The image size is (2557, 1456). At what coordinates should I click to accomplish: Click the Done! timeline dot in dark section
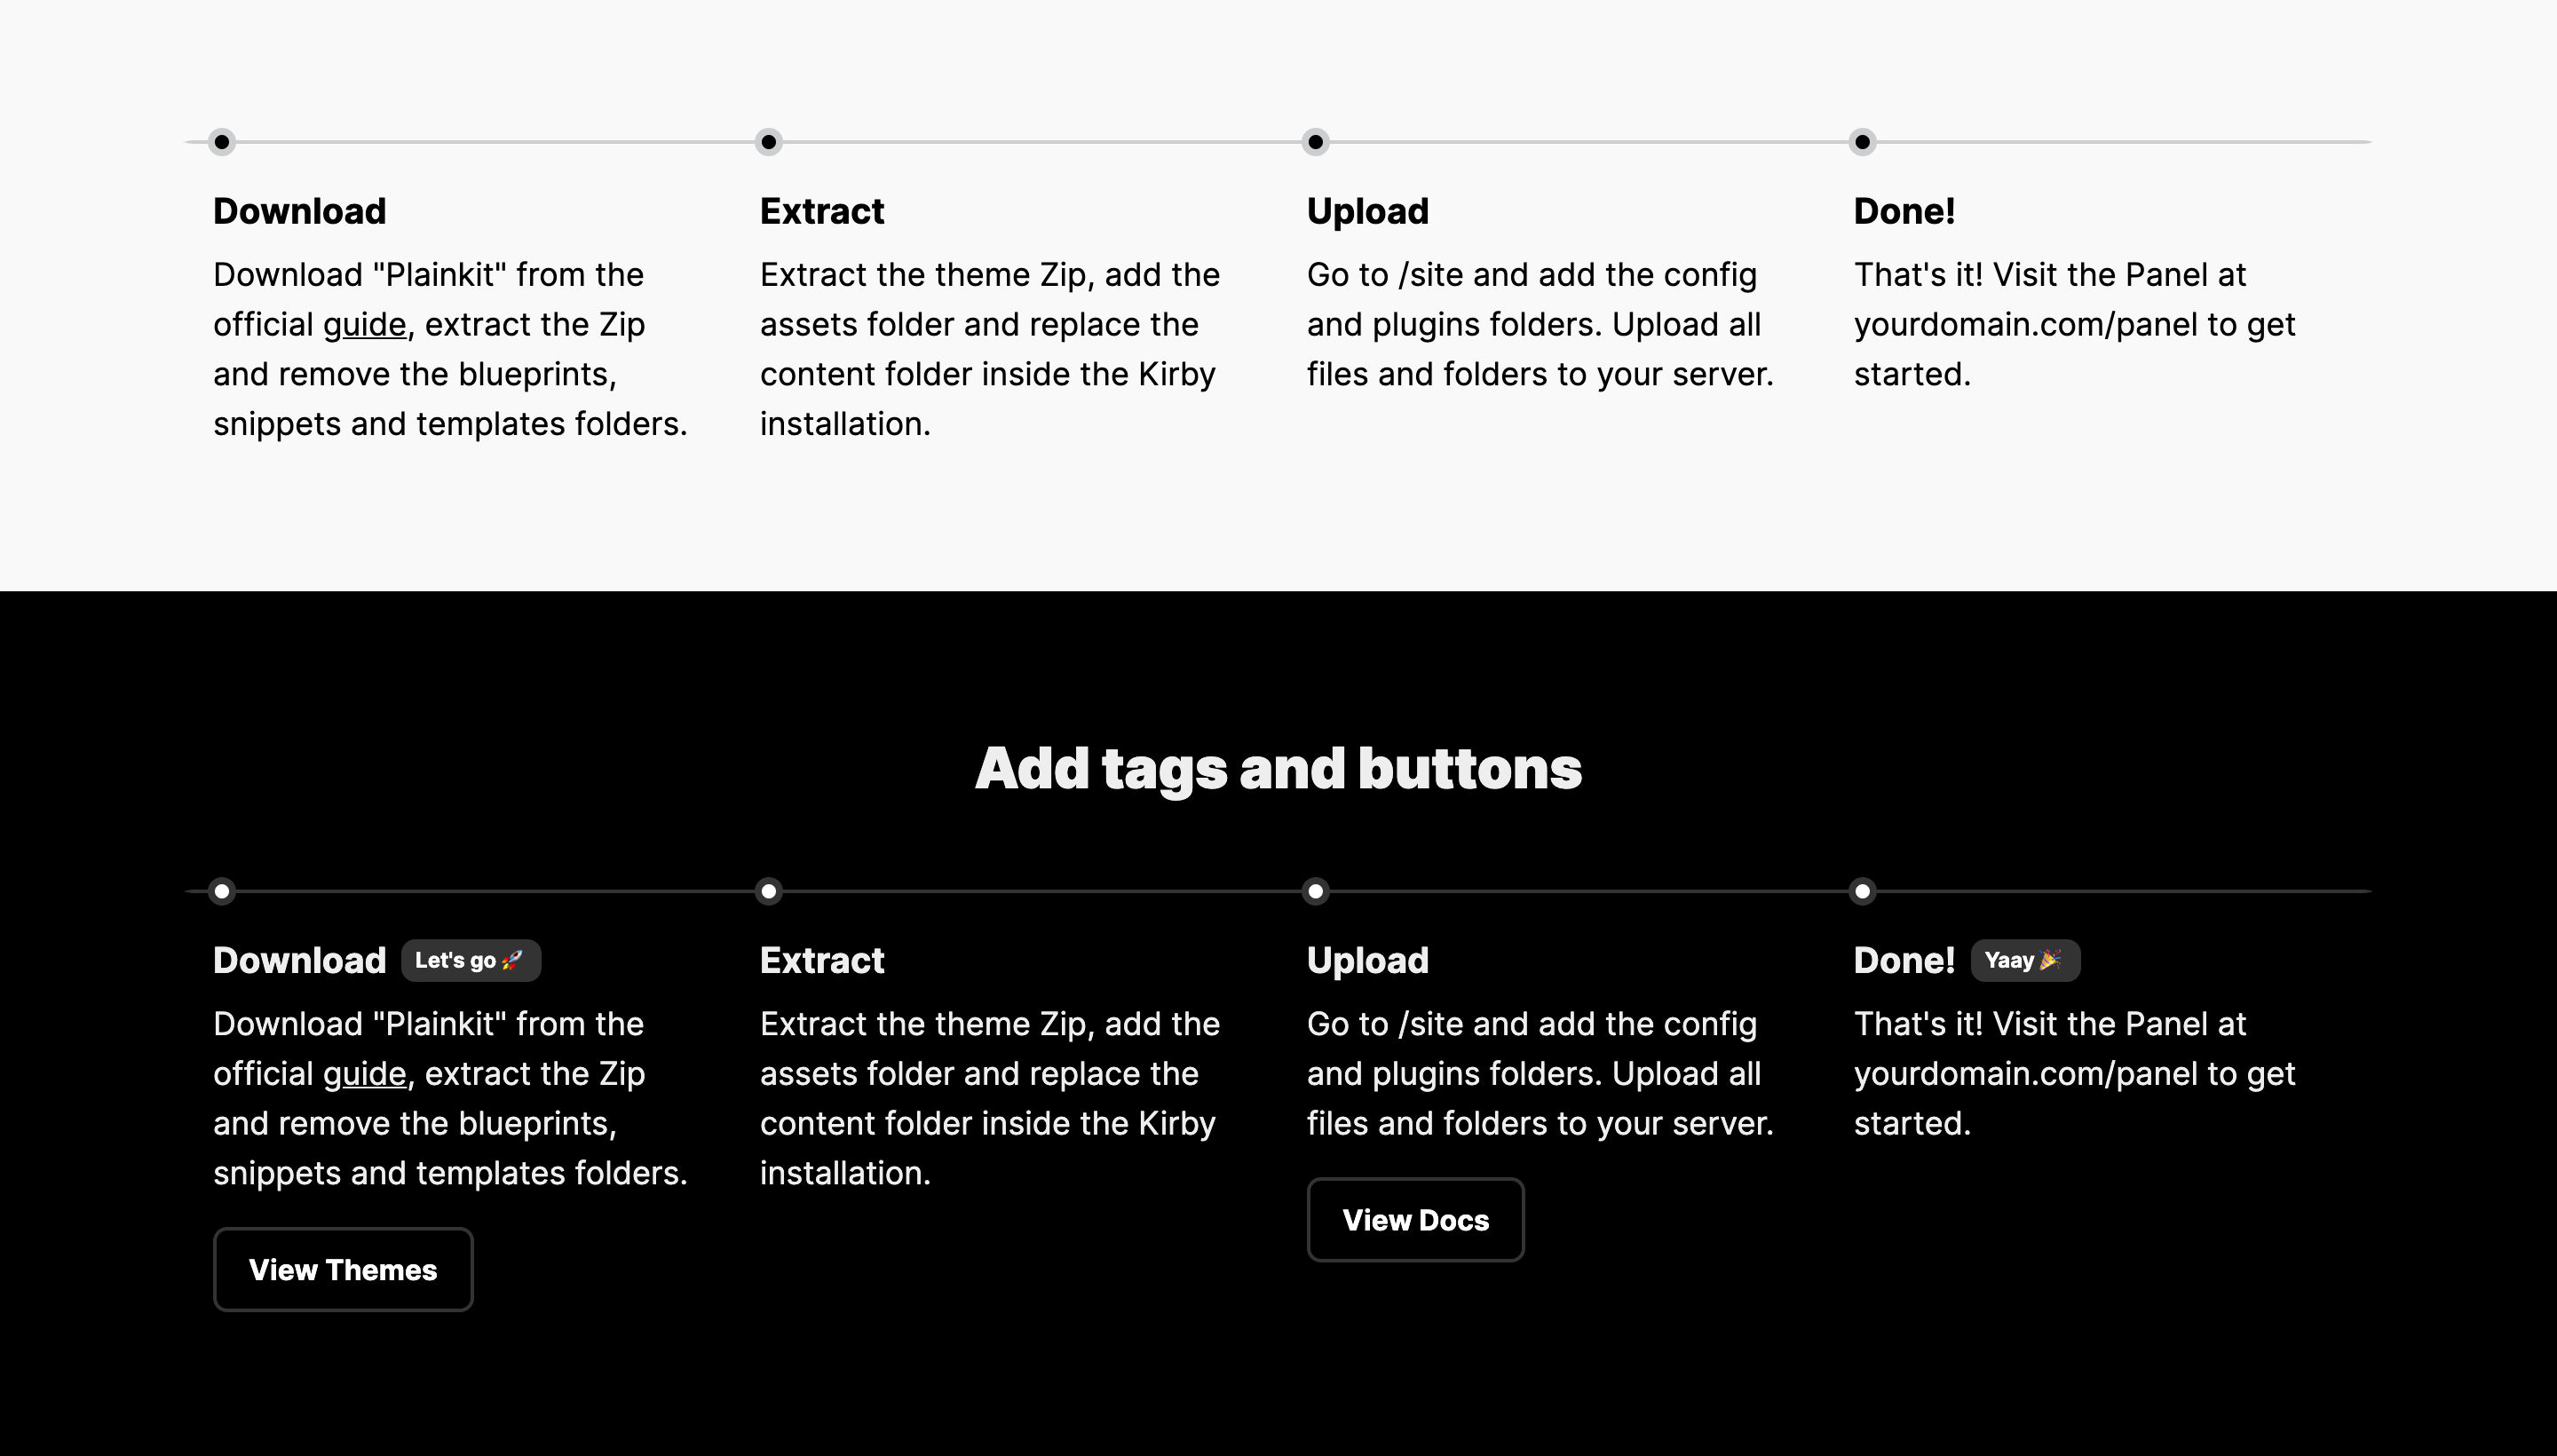pos(1862,891)
